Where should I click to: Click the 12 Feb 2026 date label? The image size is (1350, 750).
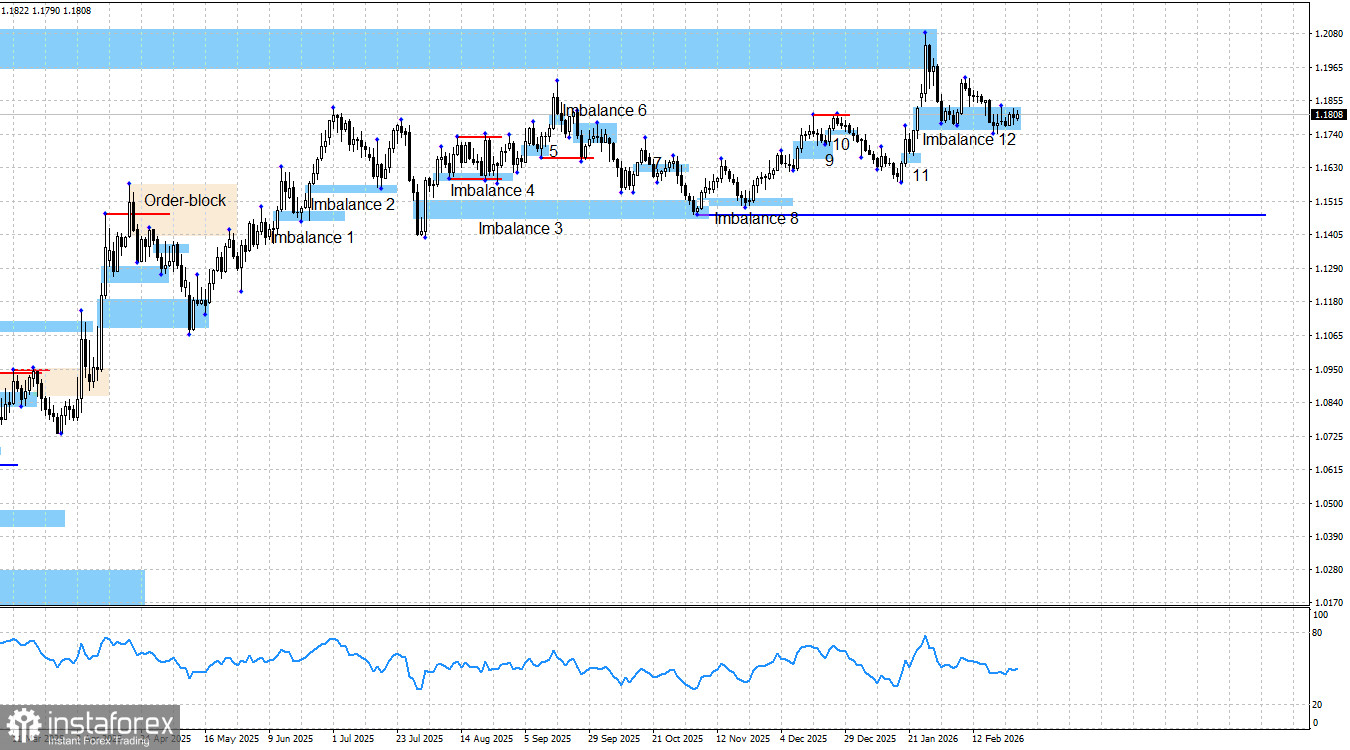pos(1000,738)
